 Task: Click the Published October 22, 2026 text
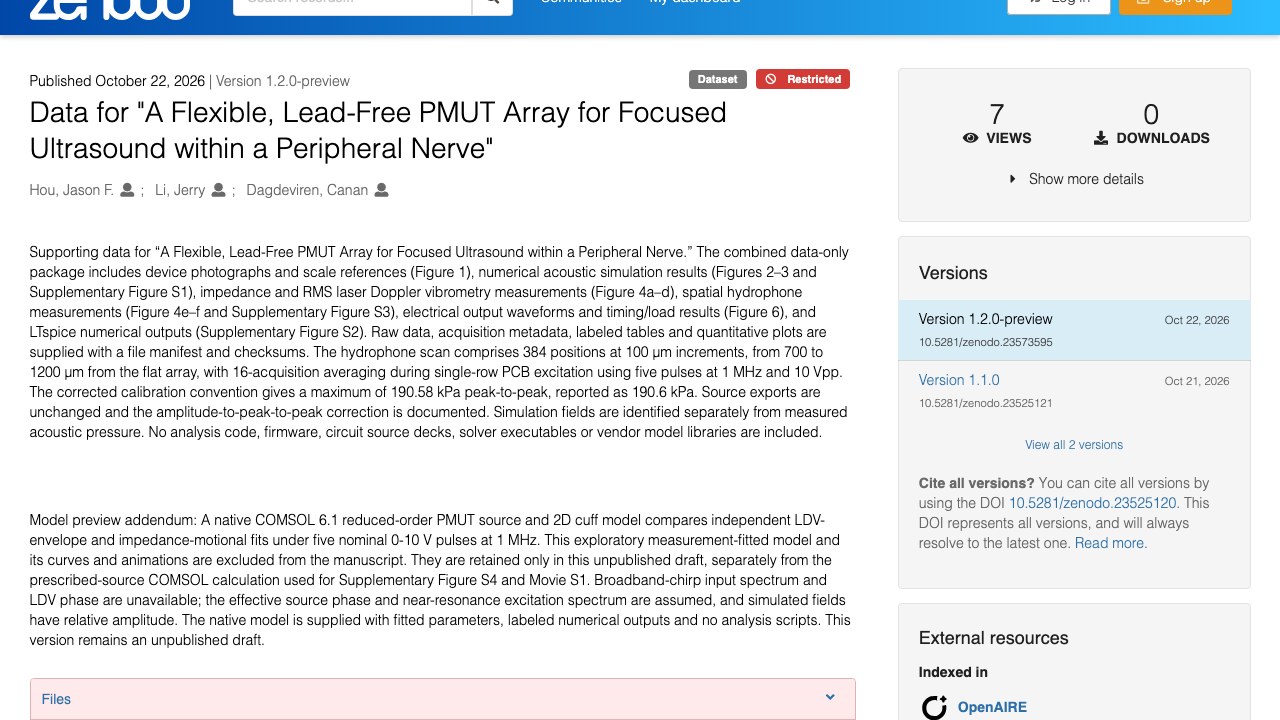[117, 81]
